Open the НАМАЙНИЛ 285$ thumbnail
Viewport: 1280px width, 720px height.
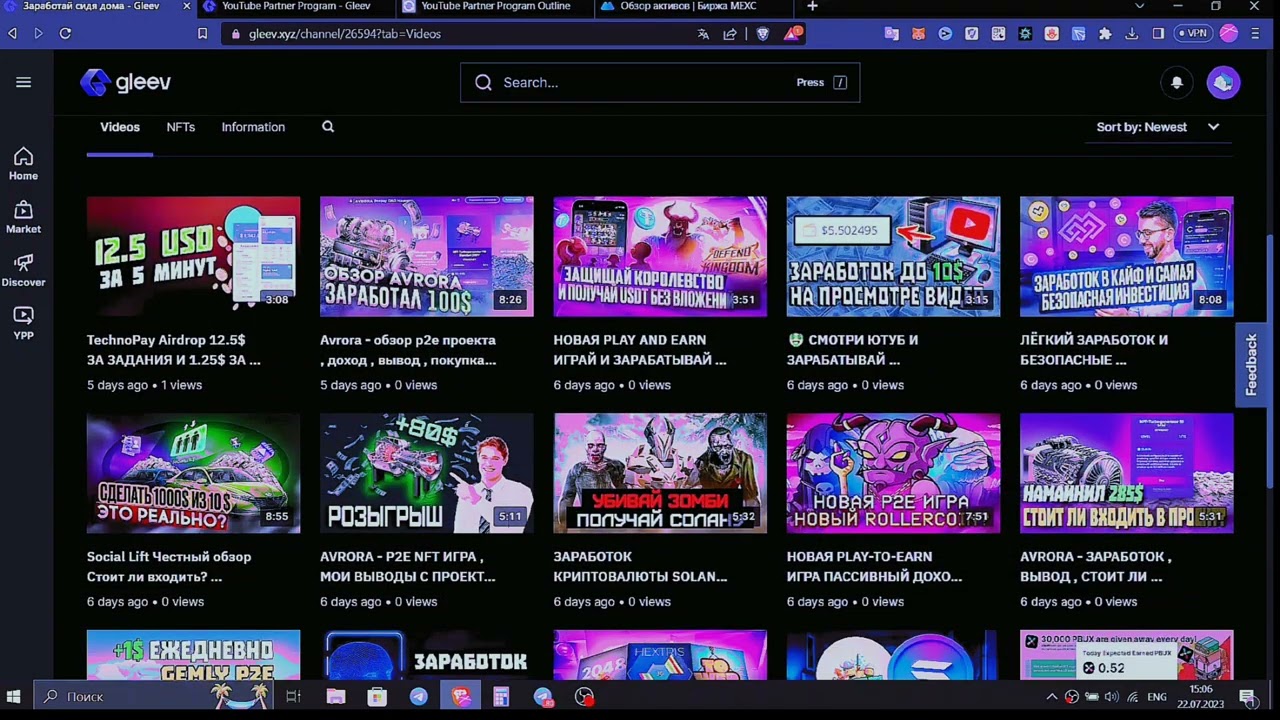(x=1127, y=473)
